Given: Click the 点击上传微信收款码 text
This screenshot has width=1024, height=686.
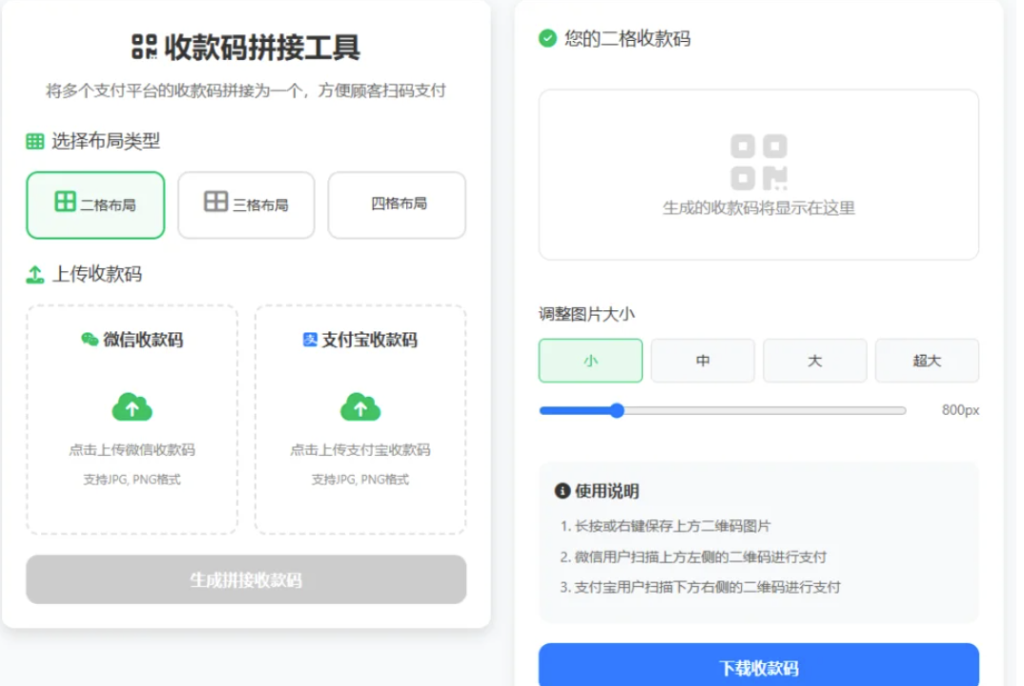Looking at the screenshot, I should (x=132, y=449).
